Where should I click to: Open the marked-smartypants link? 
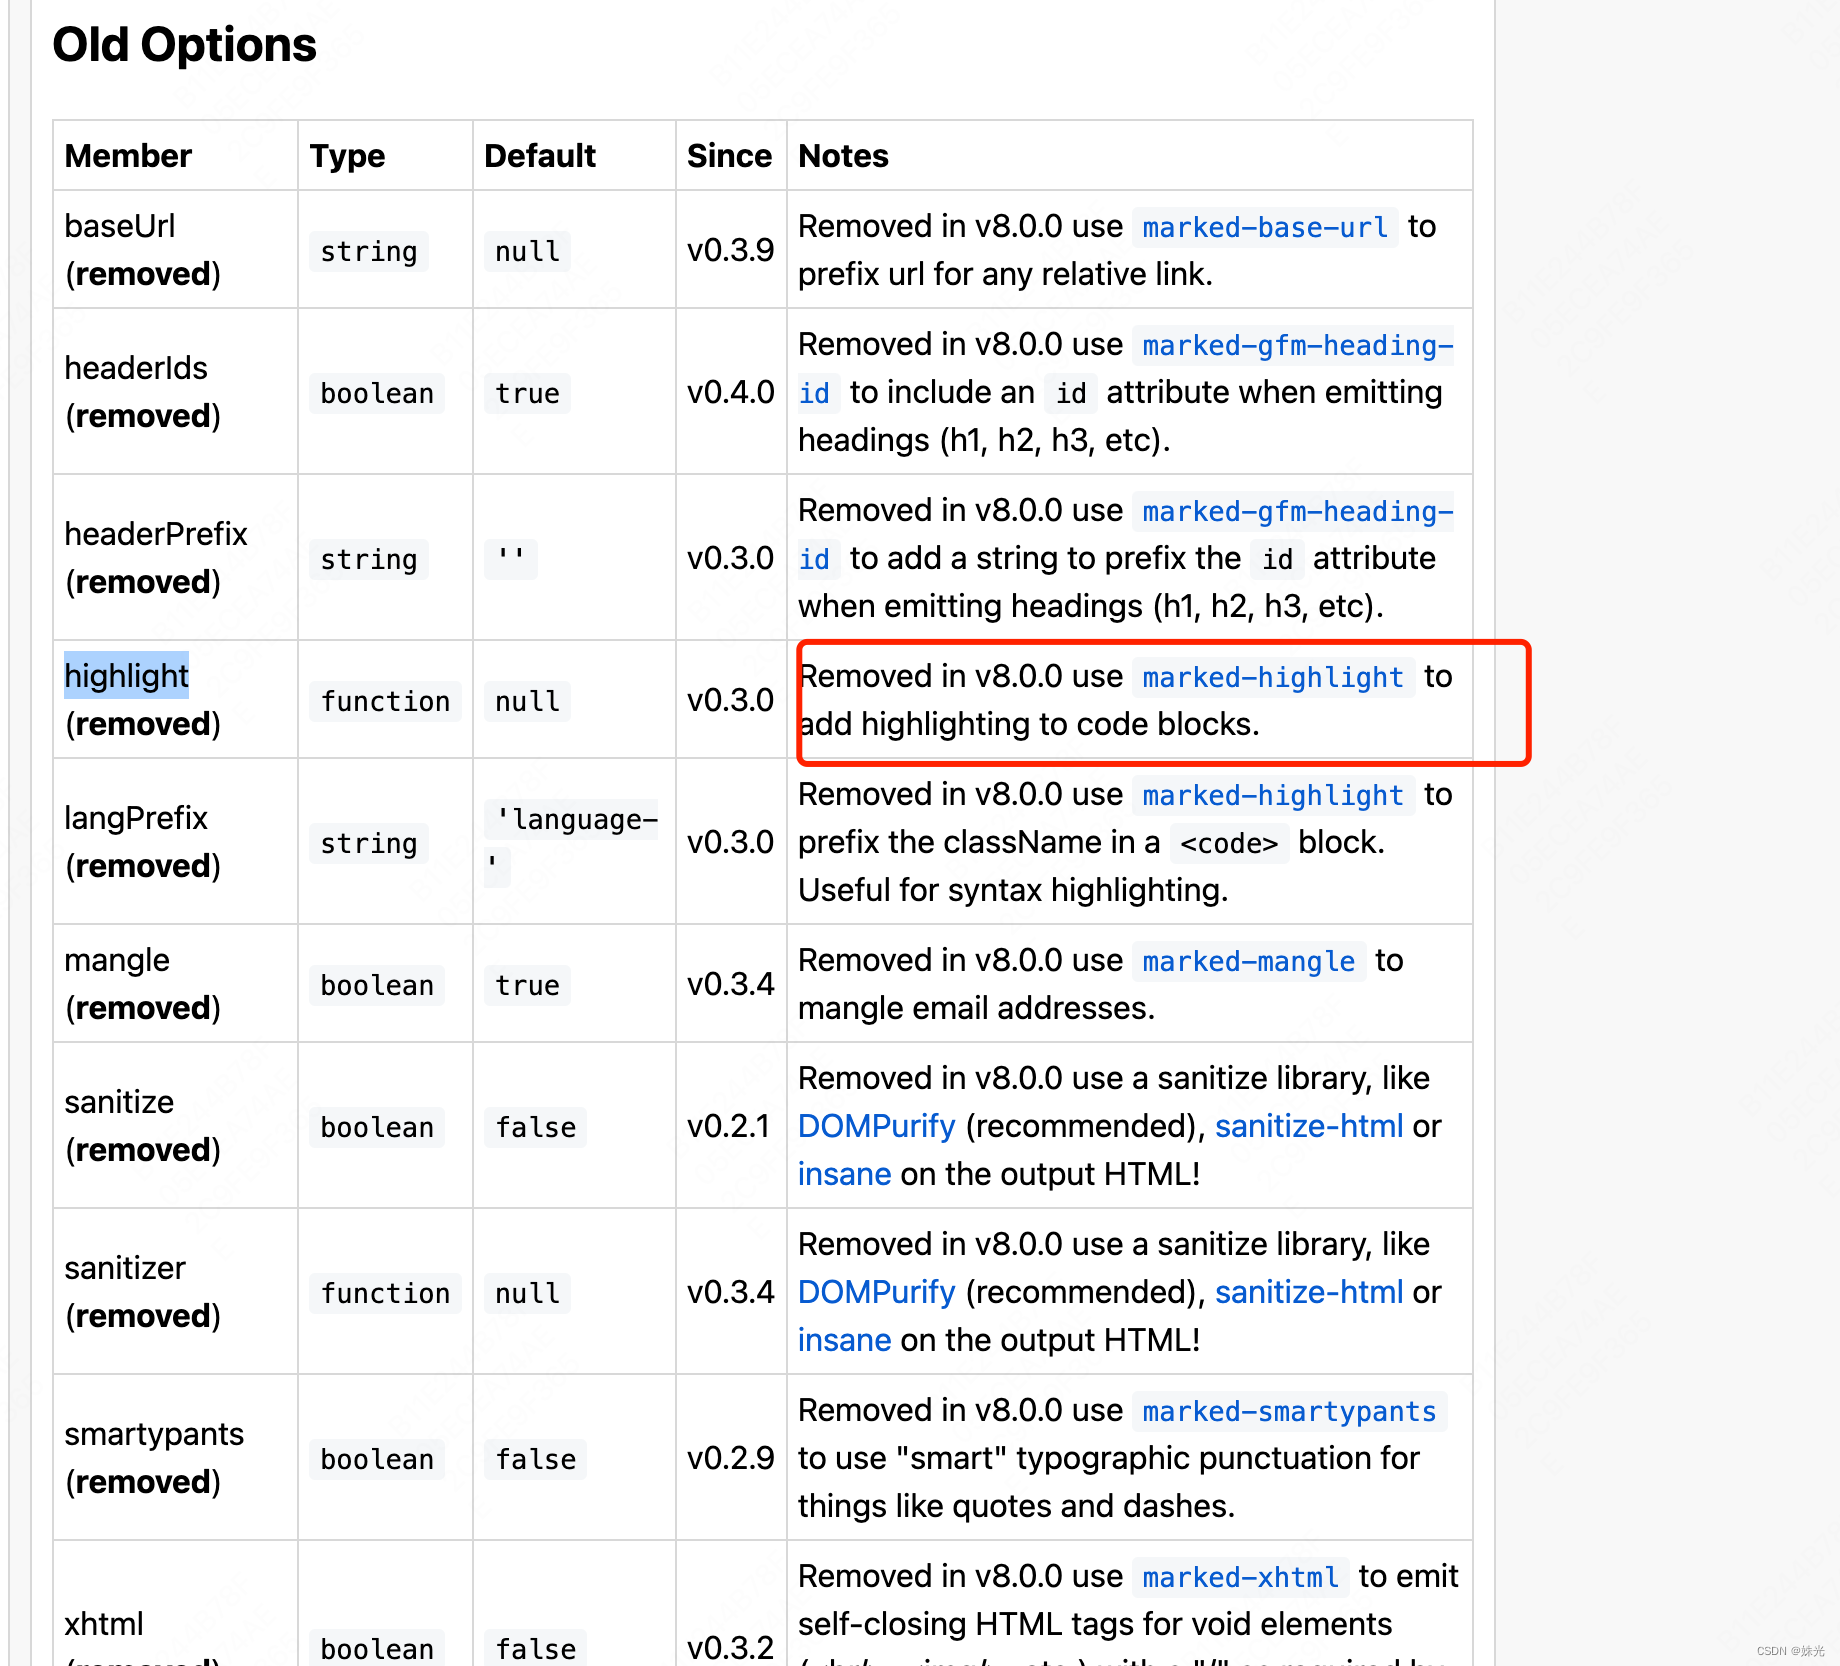[1288, 1411]
